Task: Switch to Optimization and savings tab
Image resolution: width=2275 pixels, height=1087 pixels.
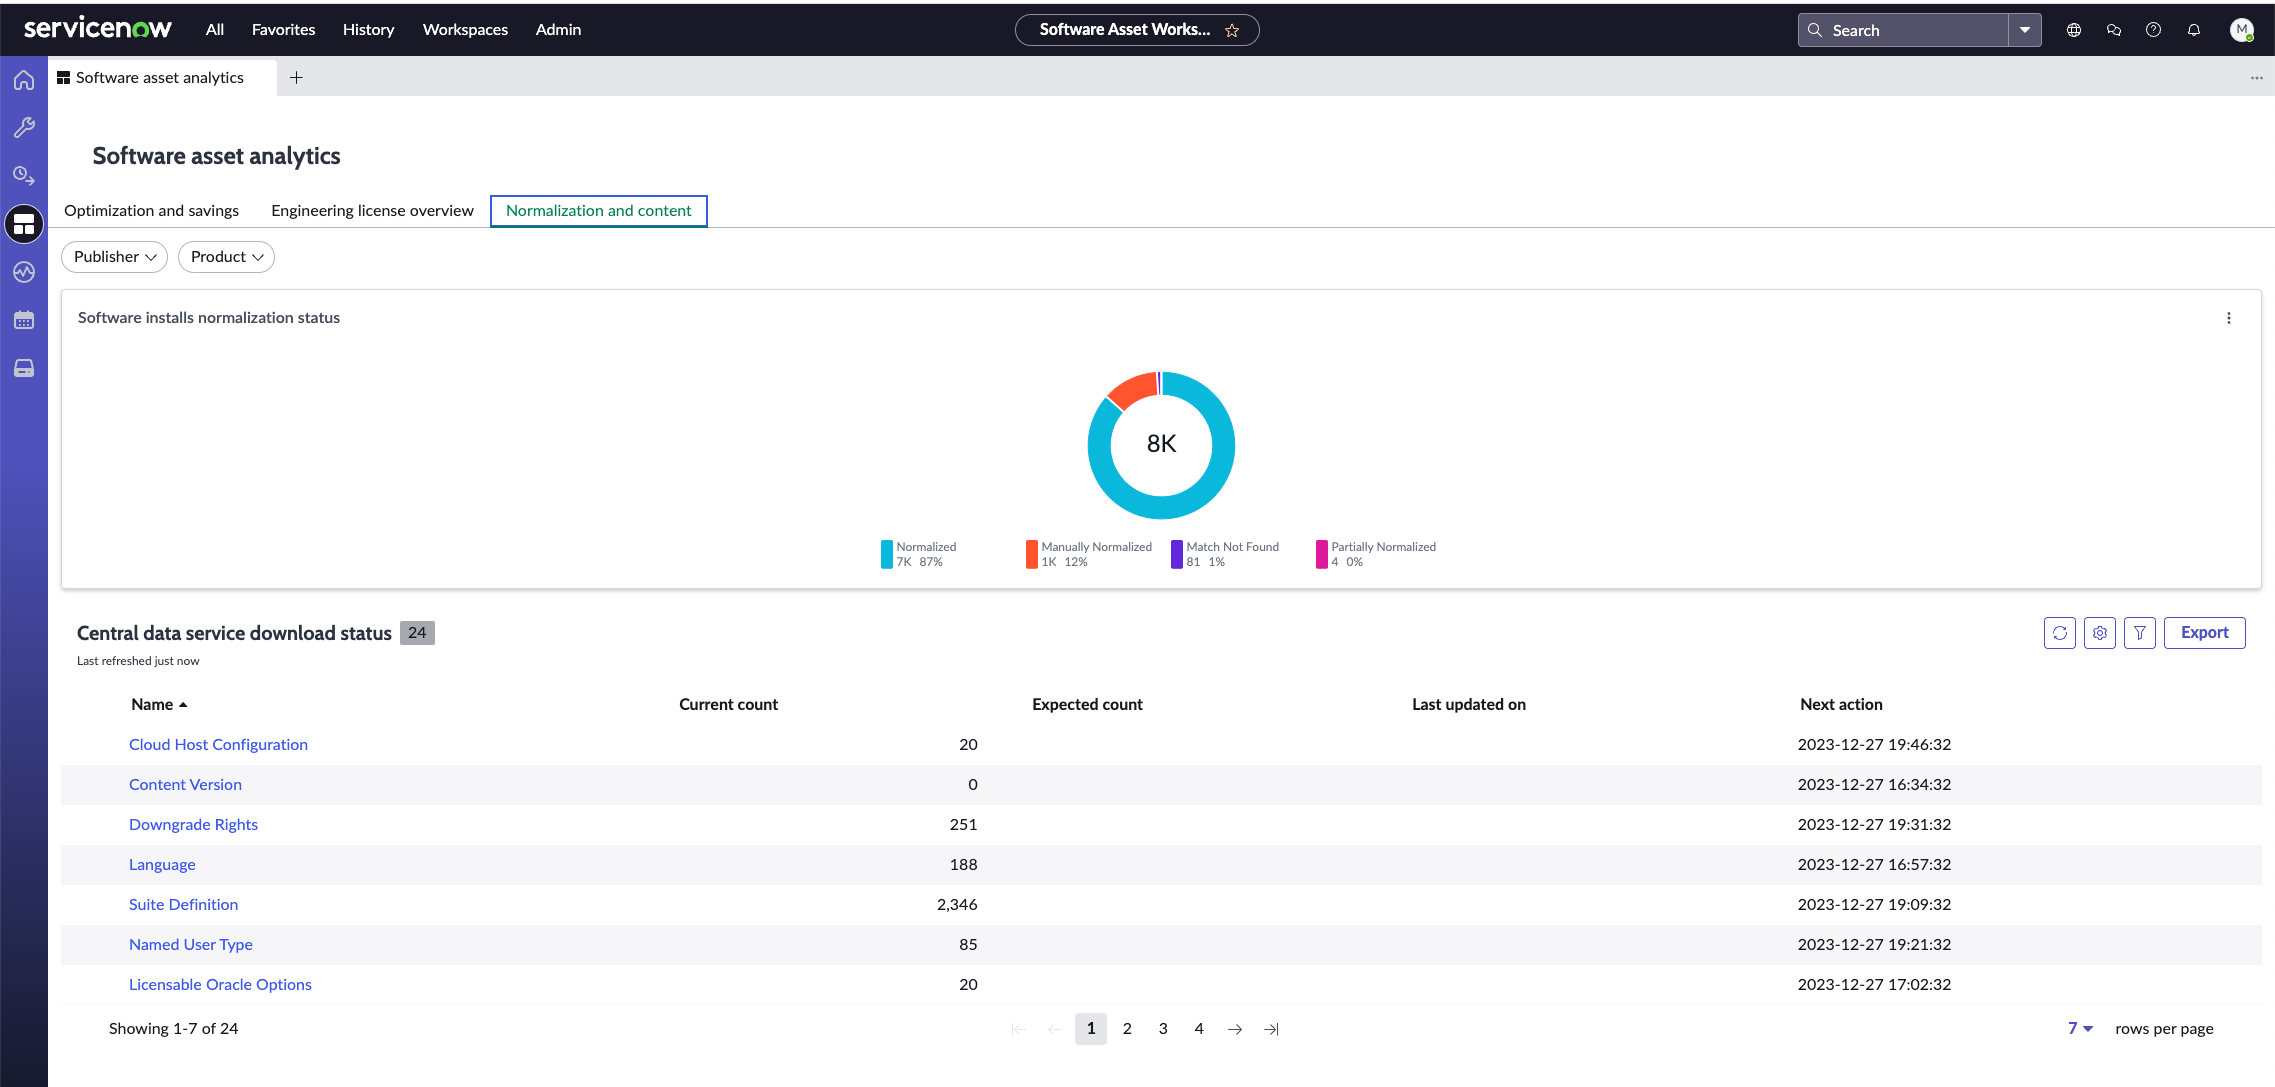Action: 152,210
